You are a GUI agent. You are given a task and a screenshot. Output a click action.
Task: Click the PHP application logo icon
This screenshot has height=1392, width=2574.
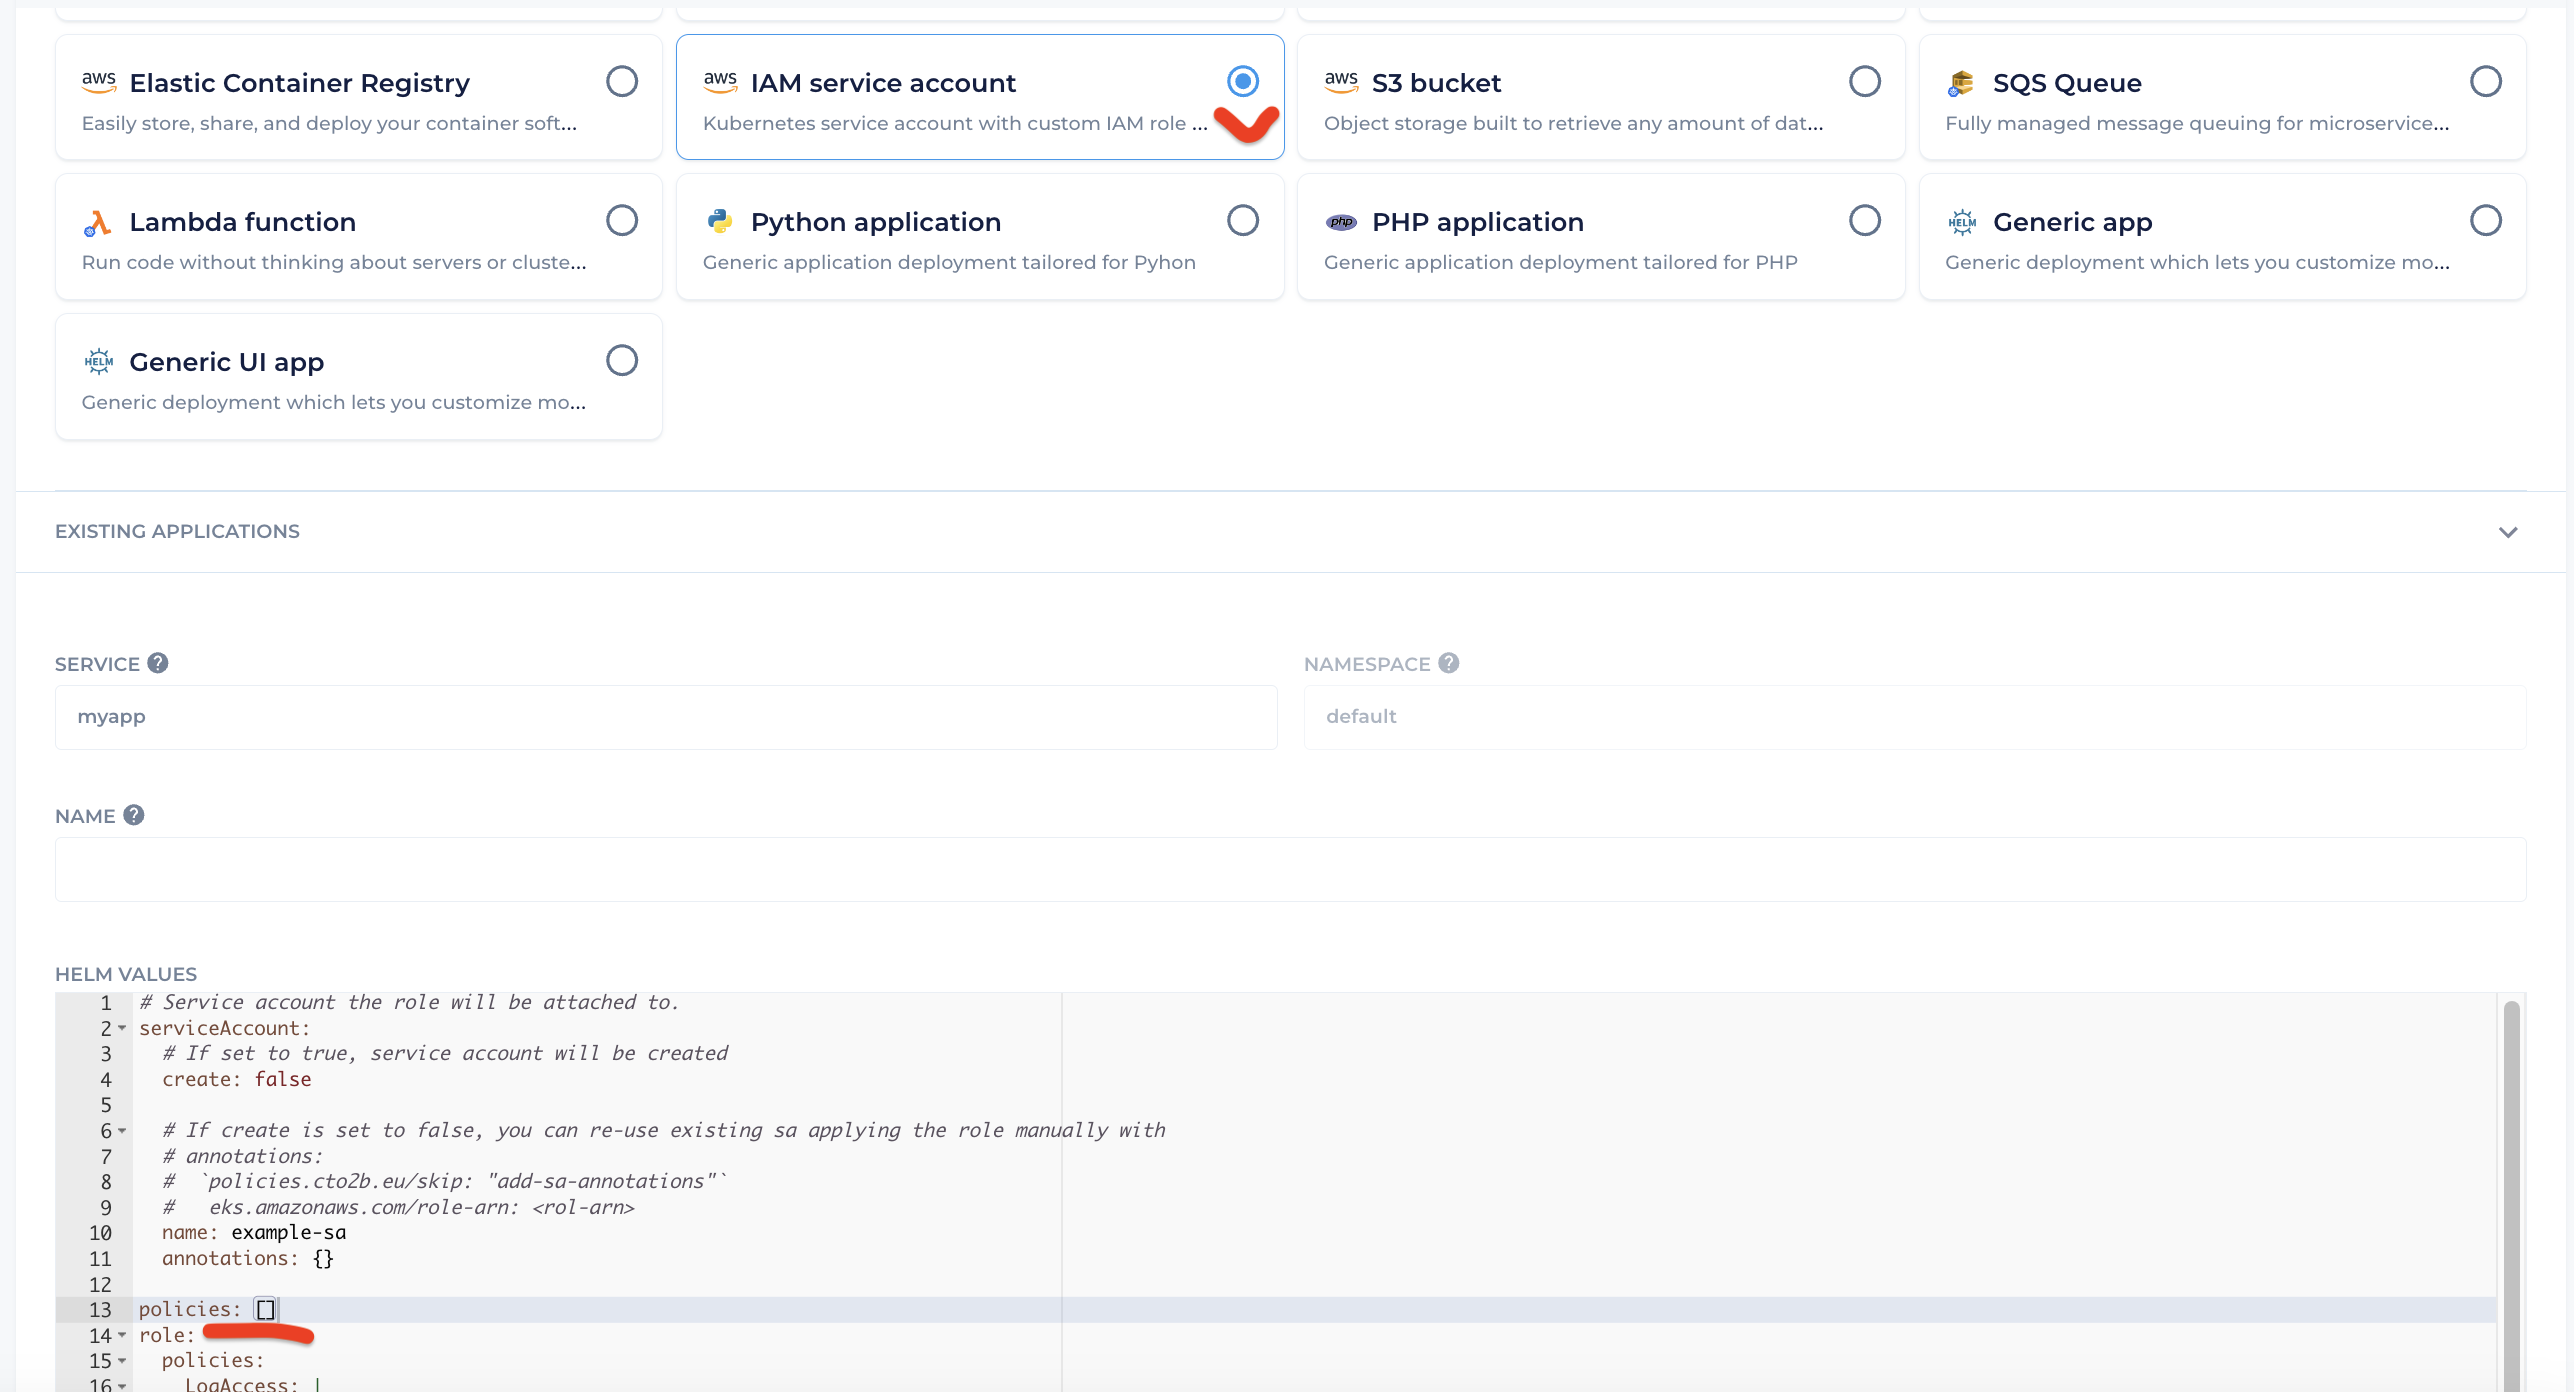pyautogui.click(x=1341, y=222)
